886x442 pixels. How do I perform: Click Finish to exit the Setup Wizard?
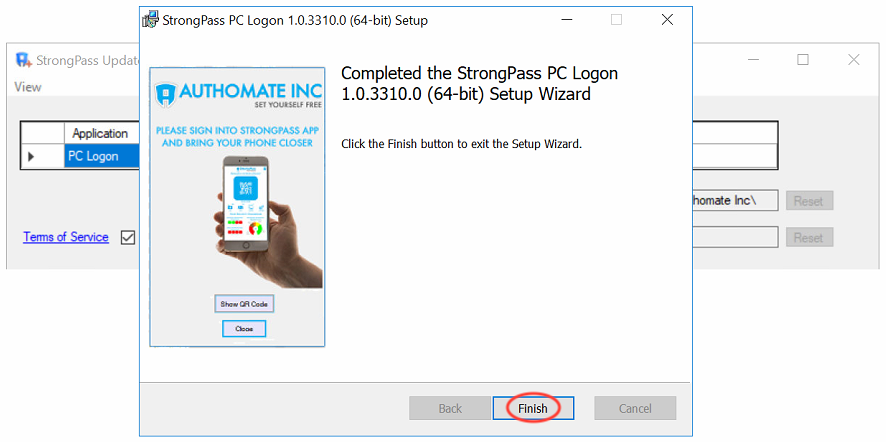tap(533, 408)
